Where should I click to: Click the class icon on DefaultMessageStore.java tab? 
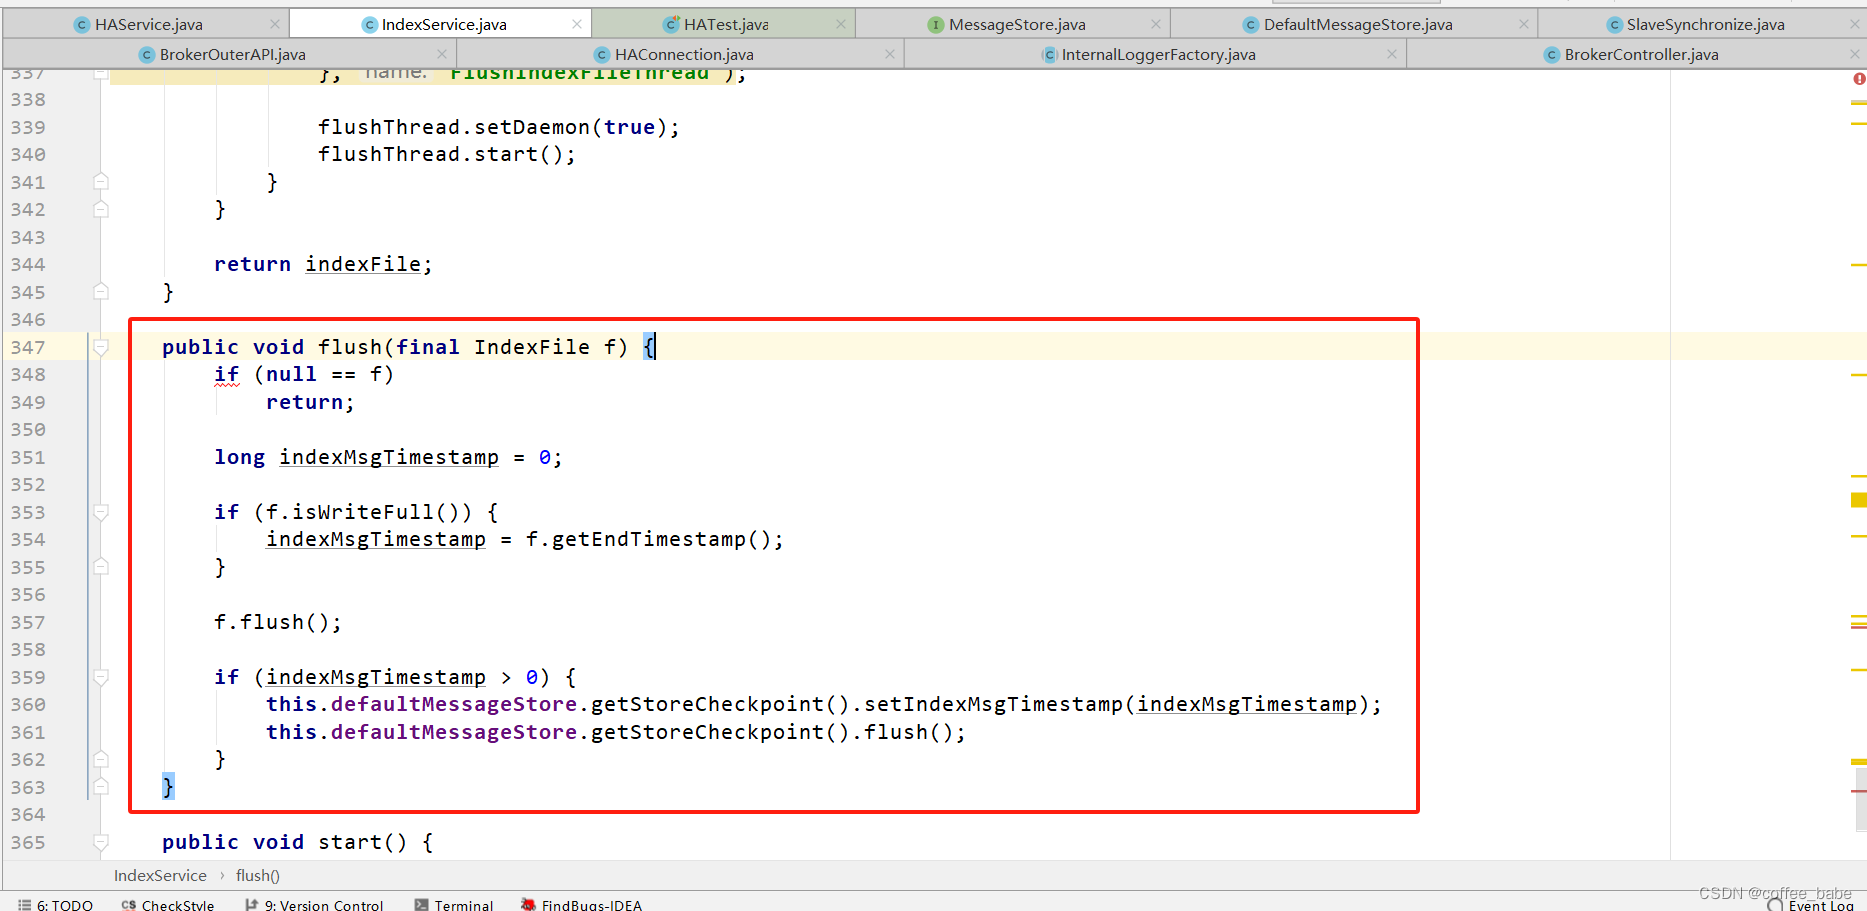1250,24
